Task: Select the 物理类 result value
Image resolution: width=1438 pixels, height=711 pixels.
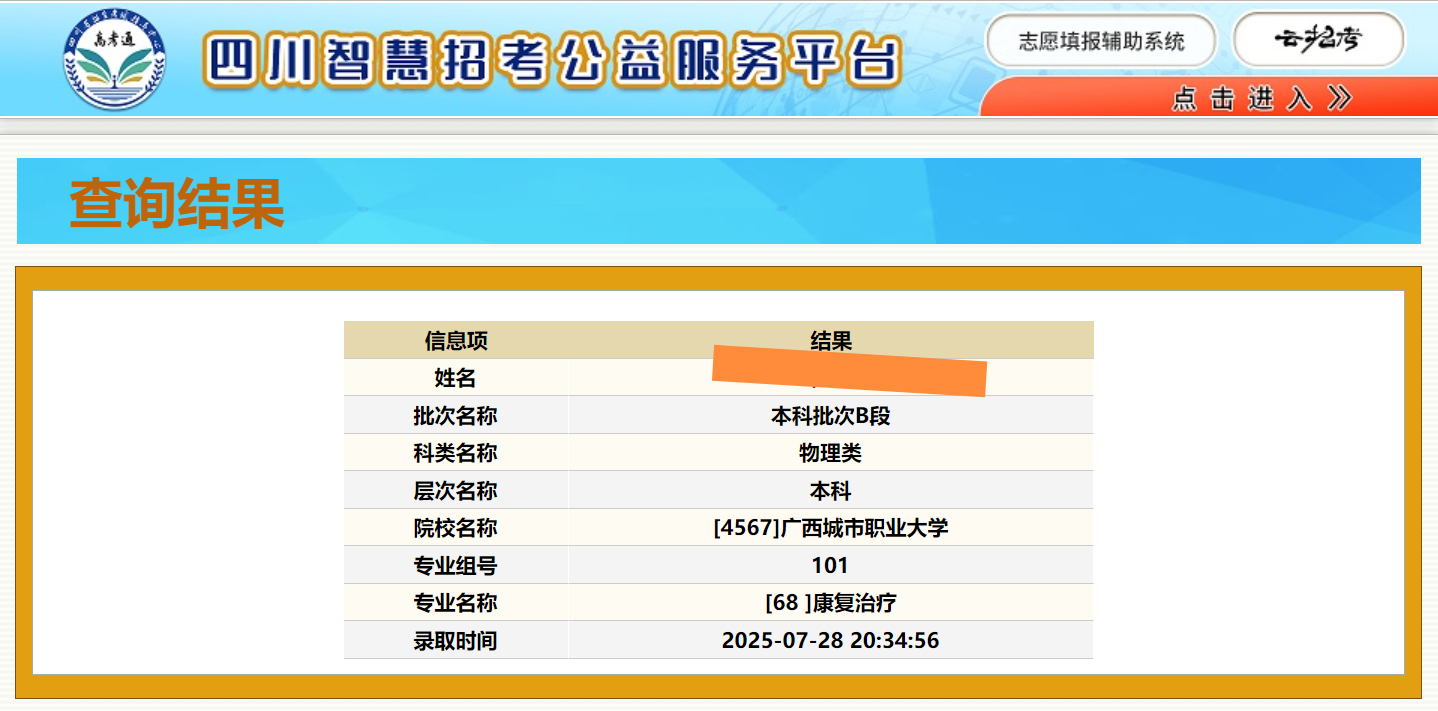Action: tap(830, 453)
